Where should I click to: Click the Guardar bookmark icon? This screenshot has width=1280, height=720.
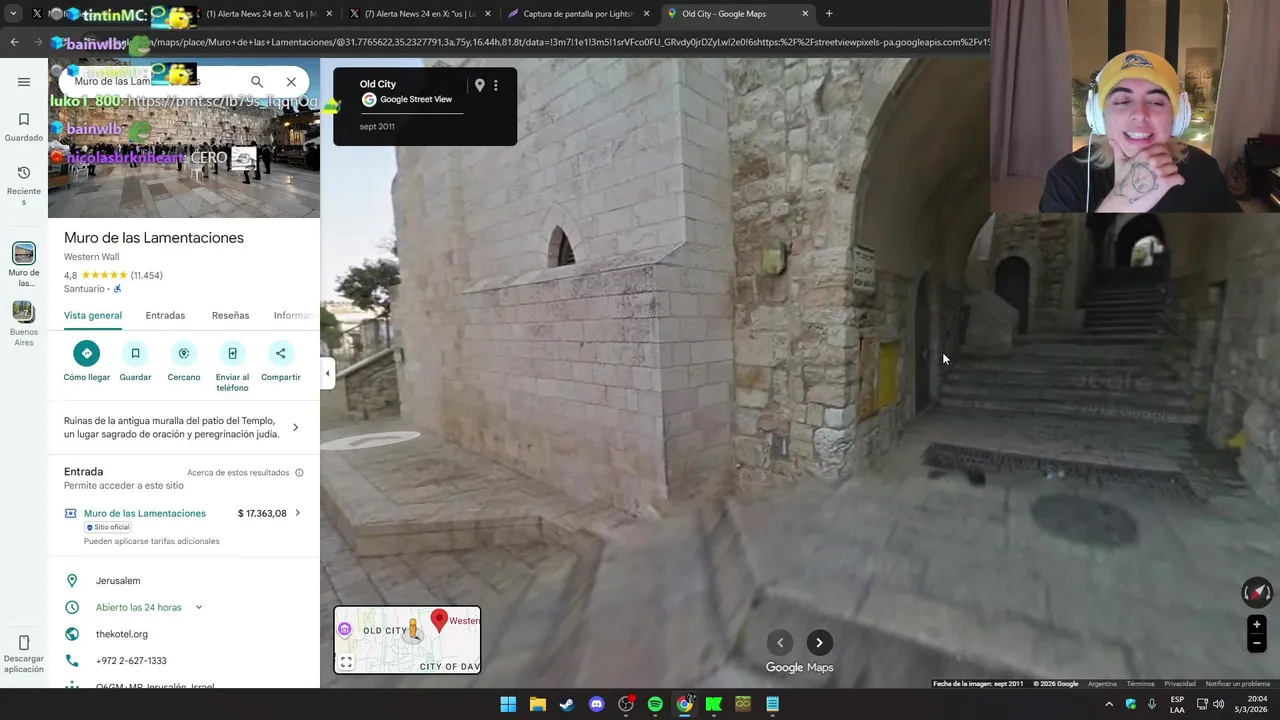coord(135,353)
